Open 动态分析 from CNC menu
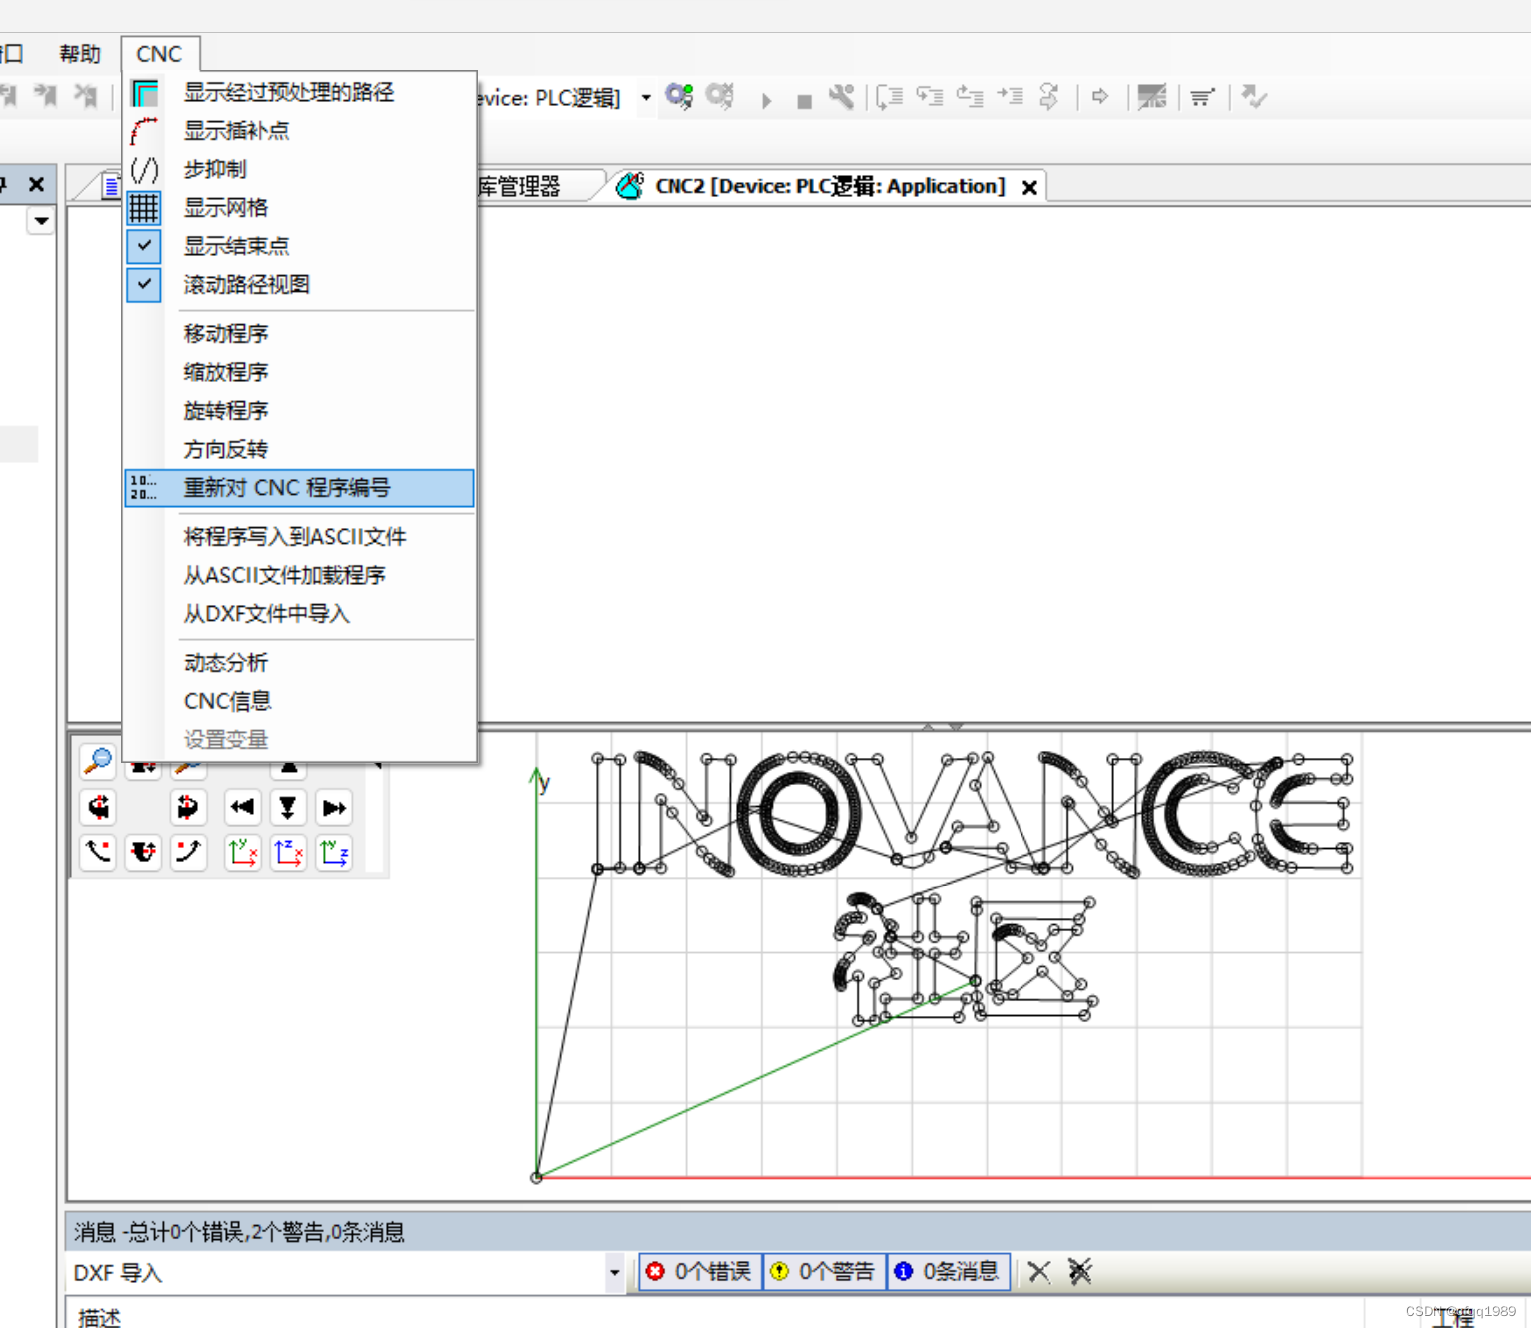1531x1328 pixels. [x=299, y=662]
